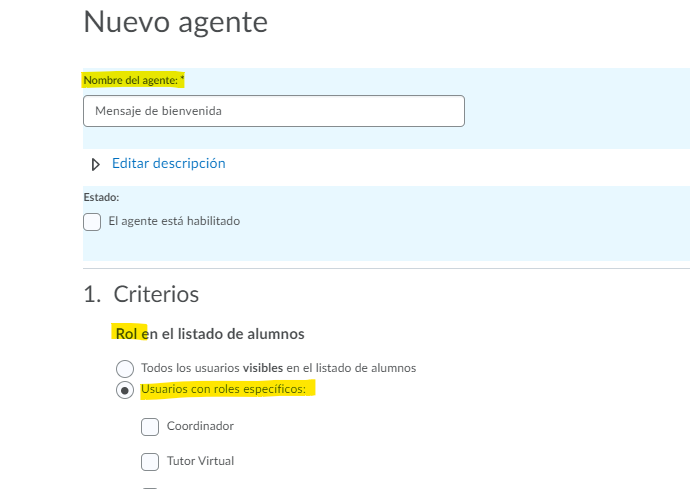The height and width of the screenshot is (489, 690).
Task: Click the 'El agente está habilitado' label text
Action: pos(174,221)
